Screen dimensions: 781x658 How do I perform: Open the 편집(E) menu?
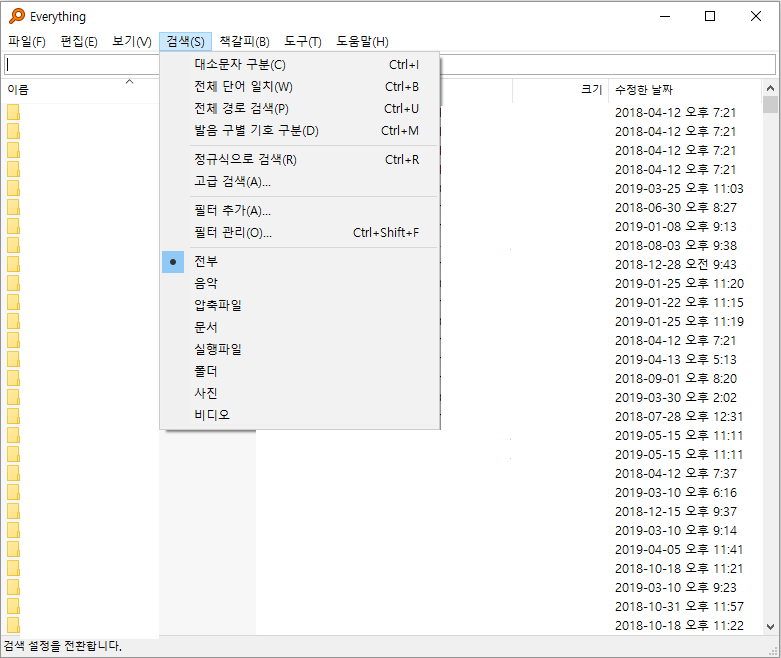pos(79,41)
